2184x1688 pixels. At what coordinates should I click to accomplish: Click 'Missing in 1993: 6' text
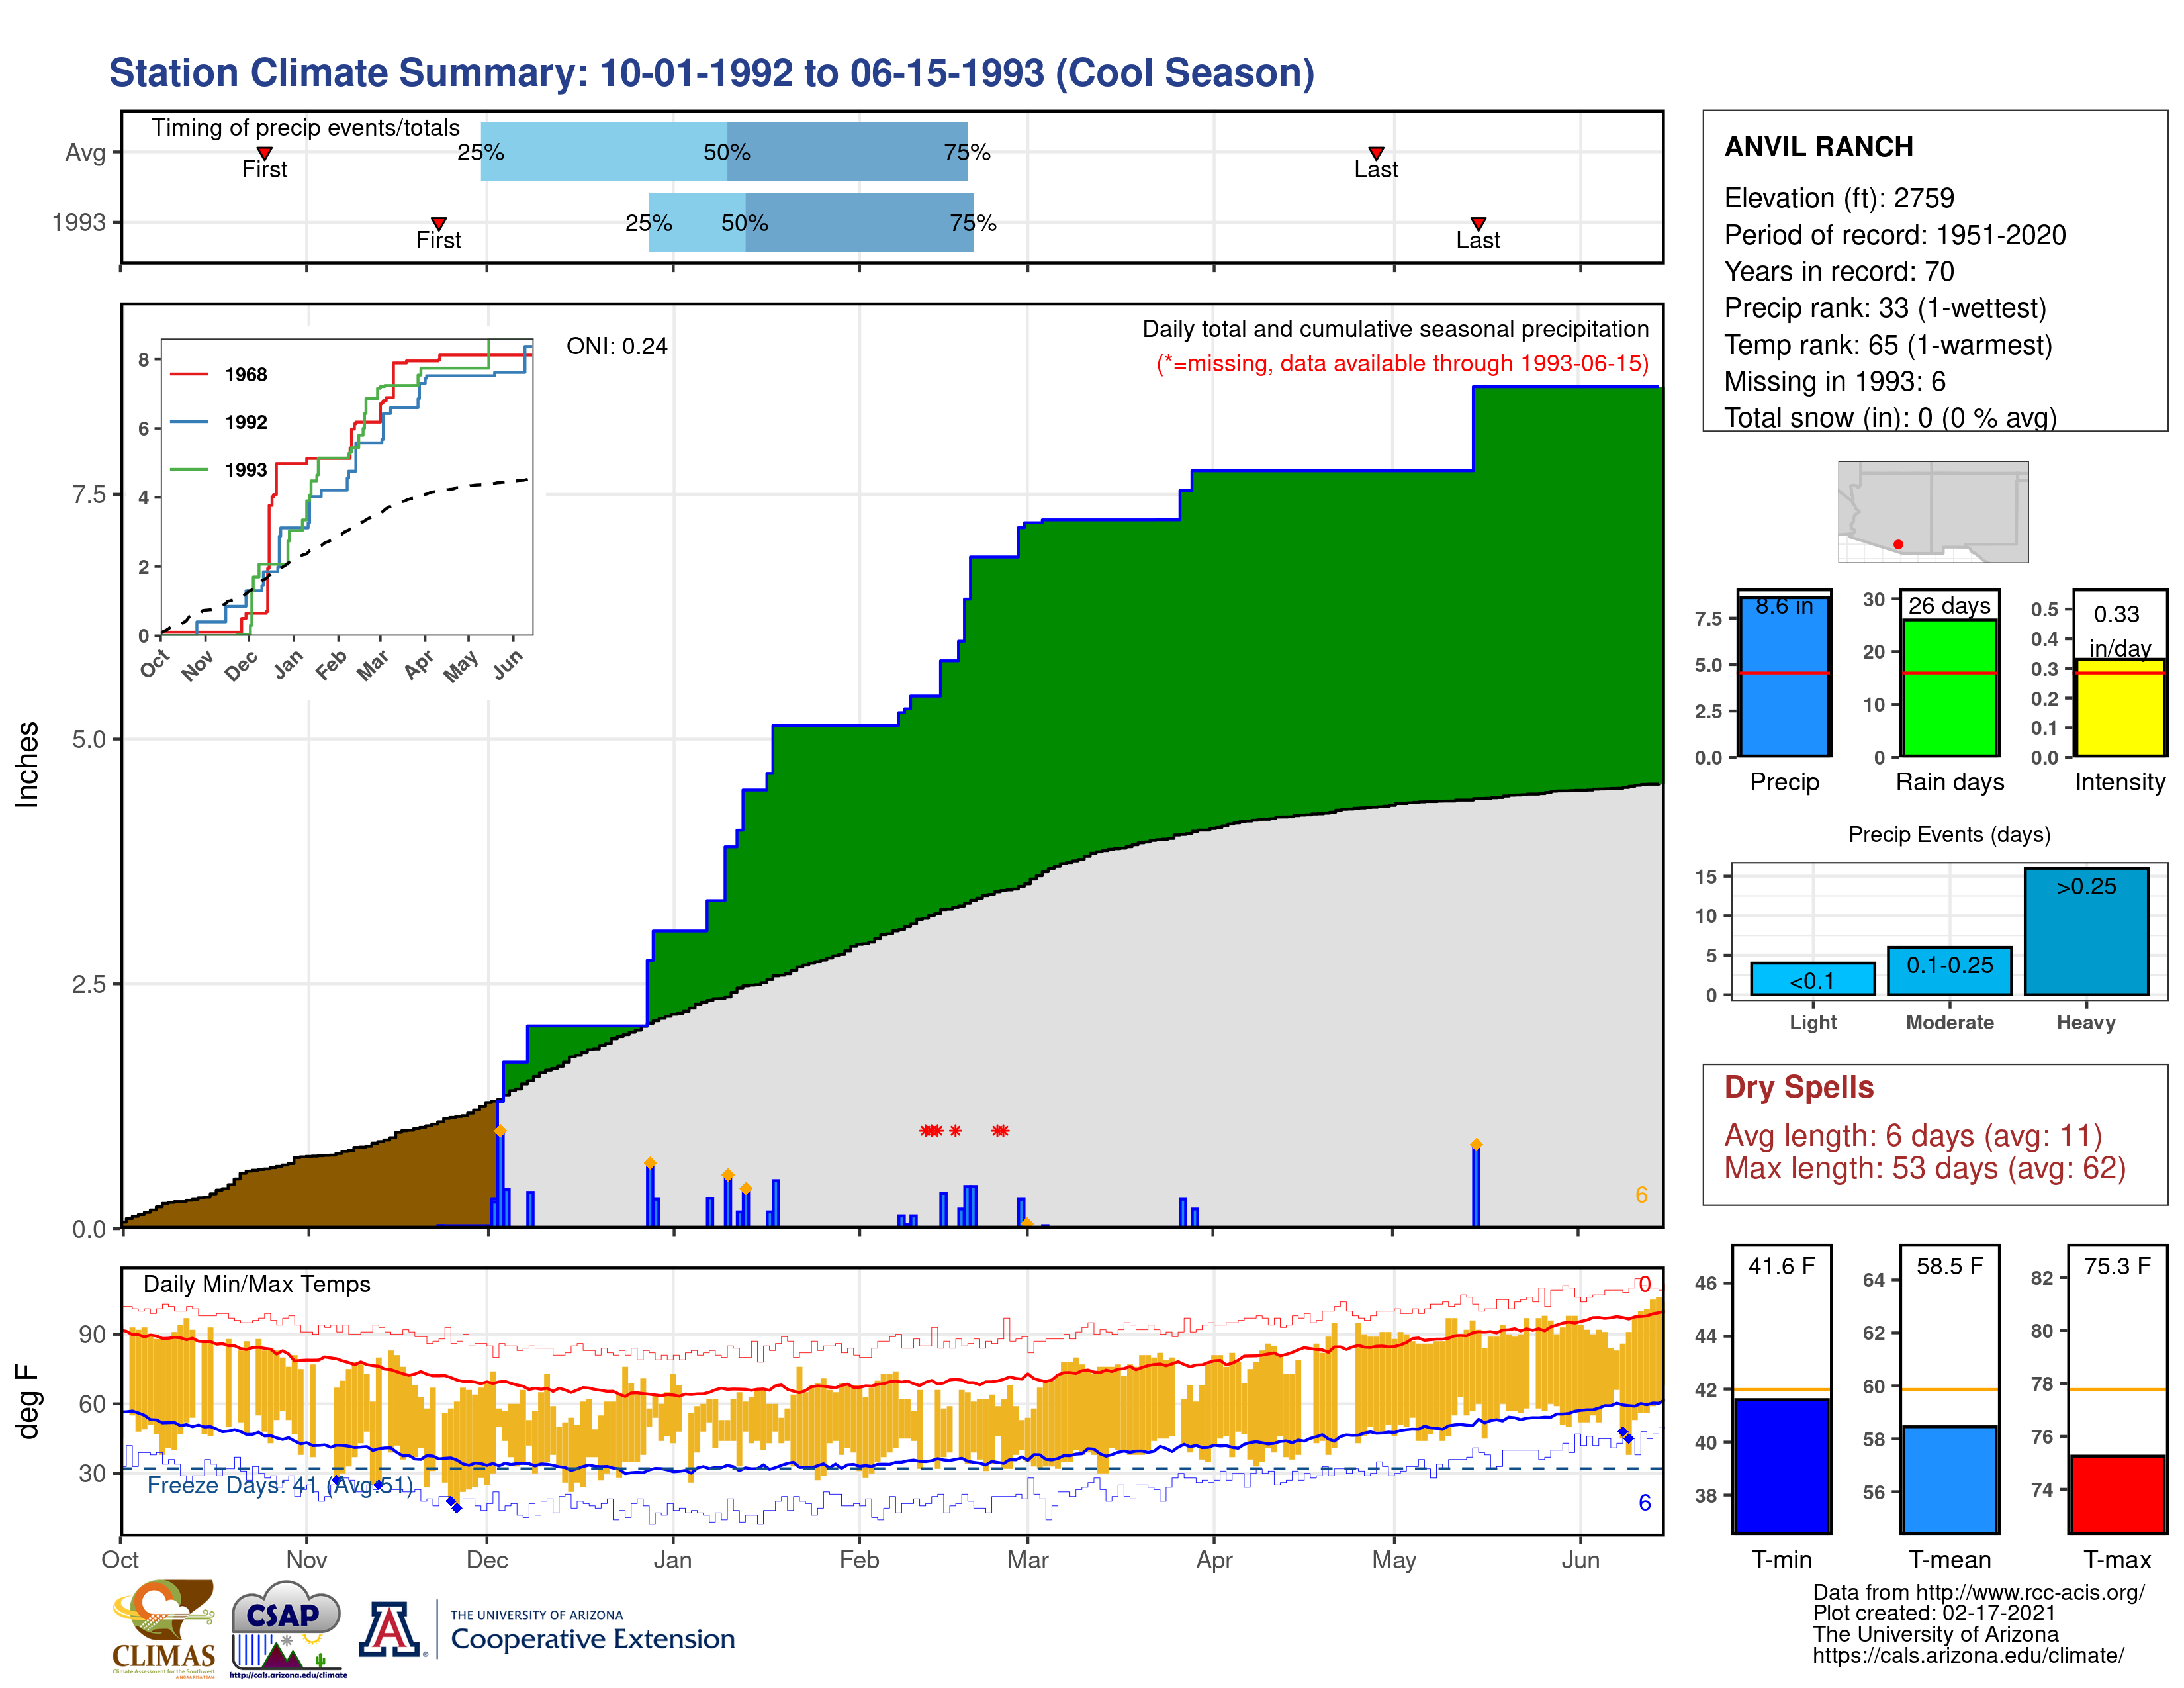tap(1835, 381)
